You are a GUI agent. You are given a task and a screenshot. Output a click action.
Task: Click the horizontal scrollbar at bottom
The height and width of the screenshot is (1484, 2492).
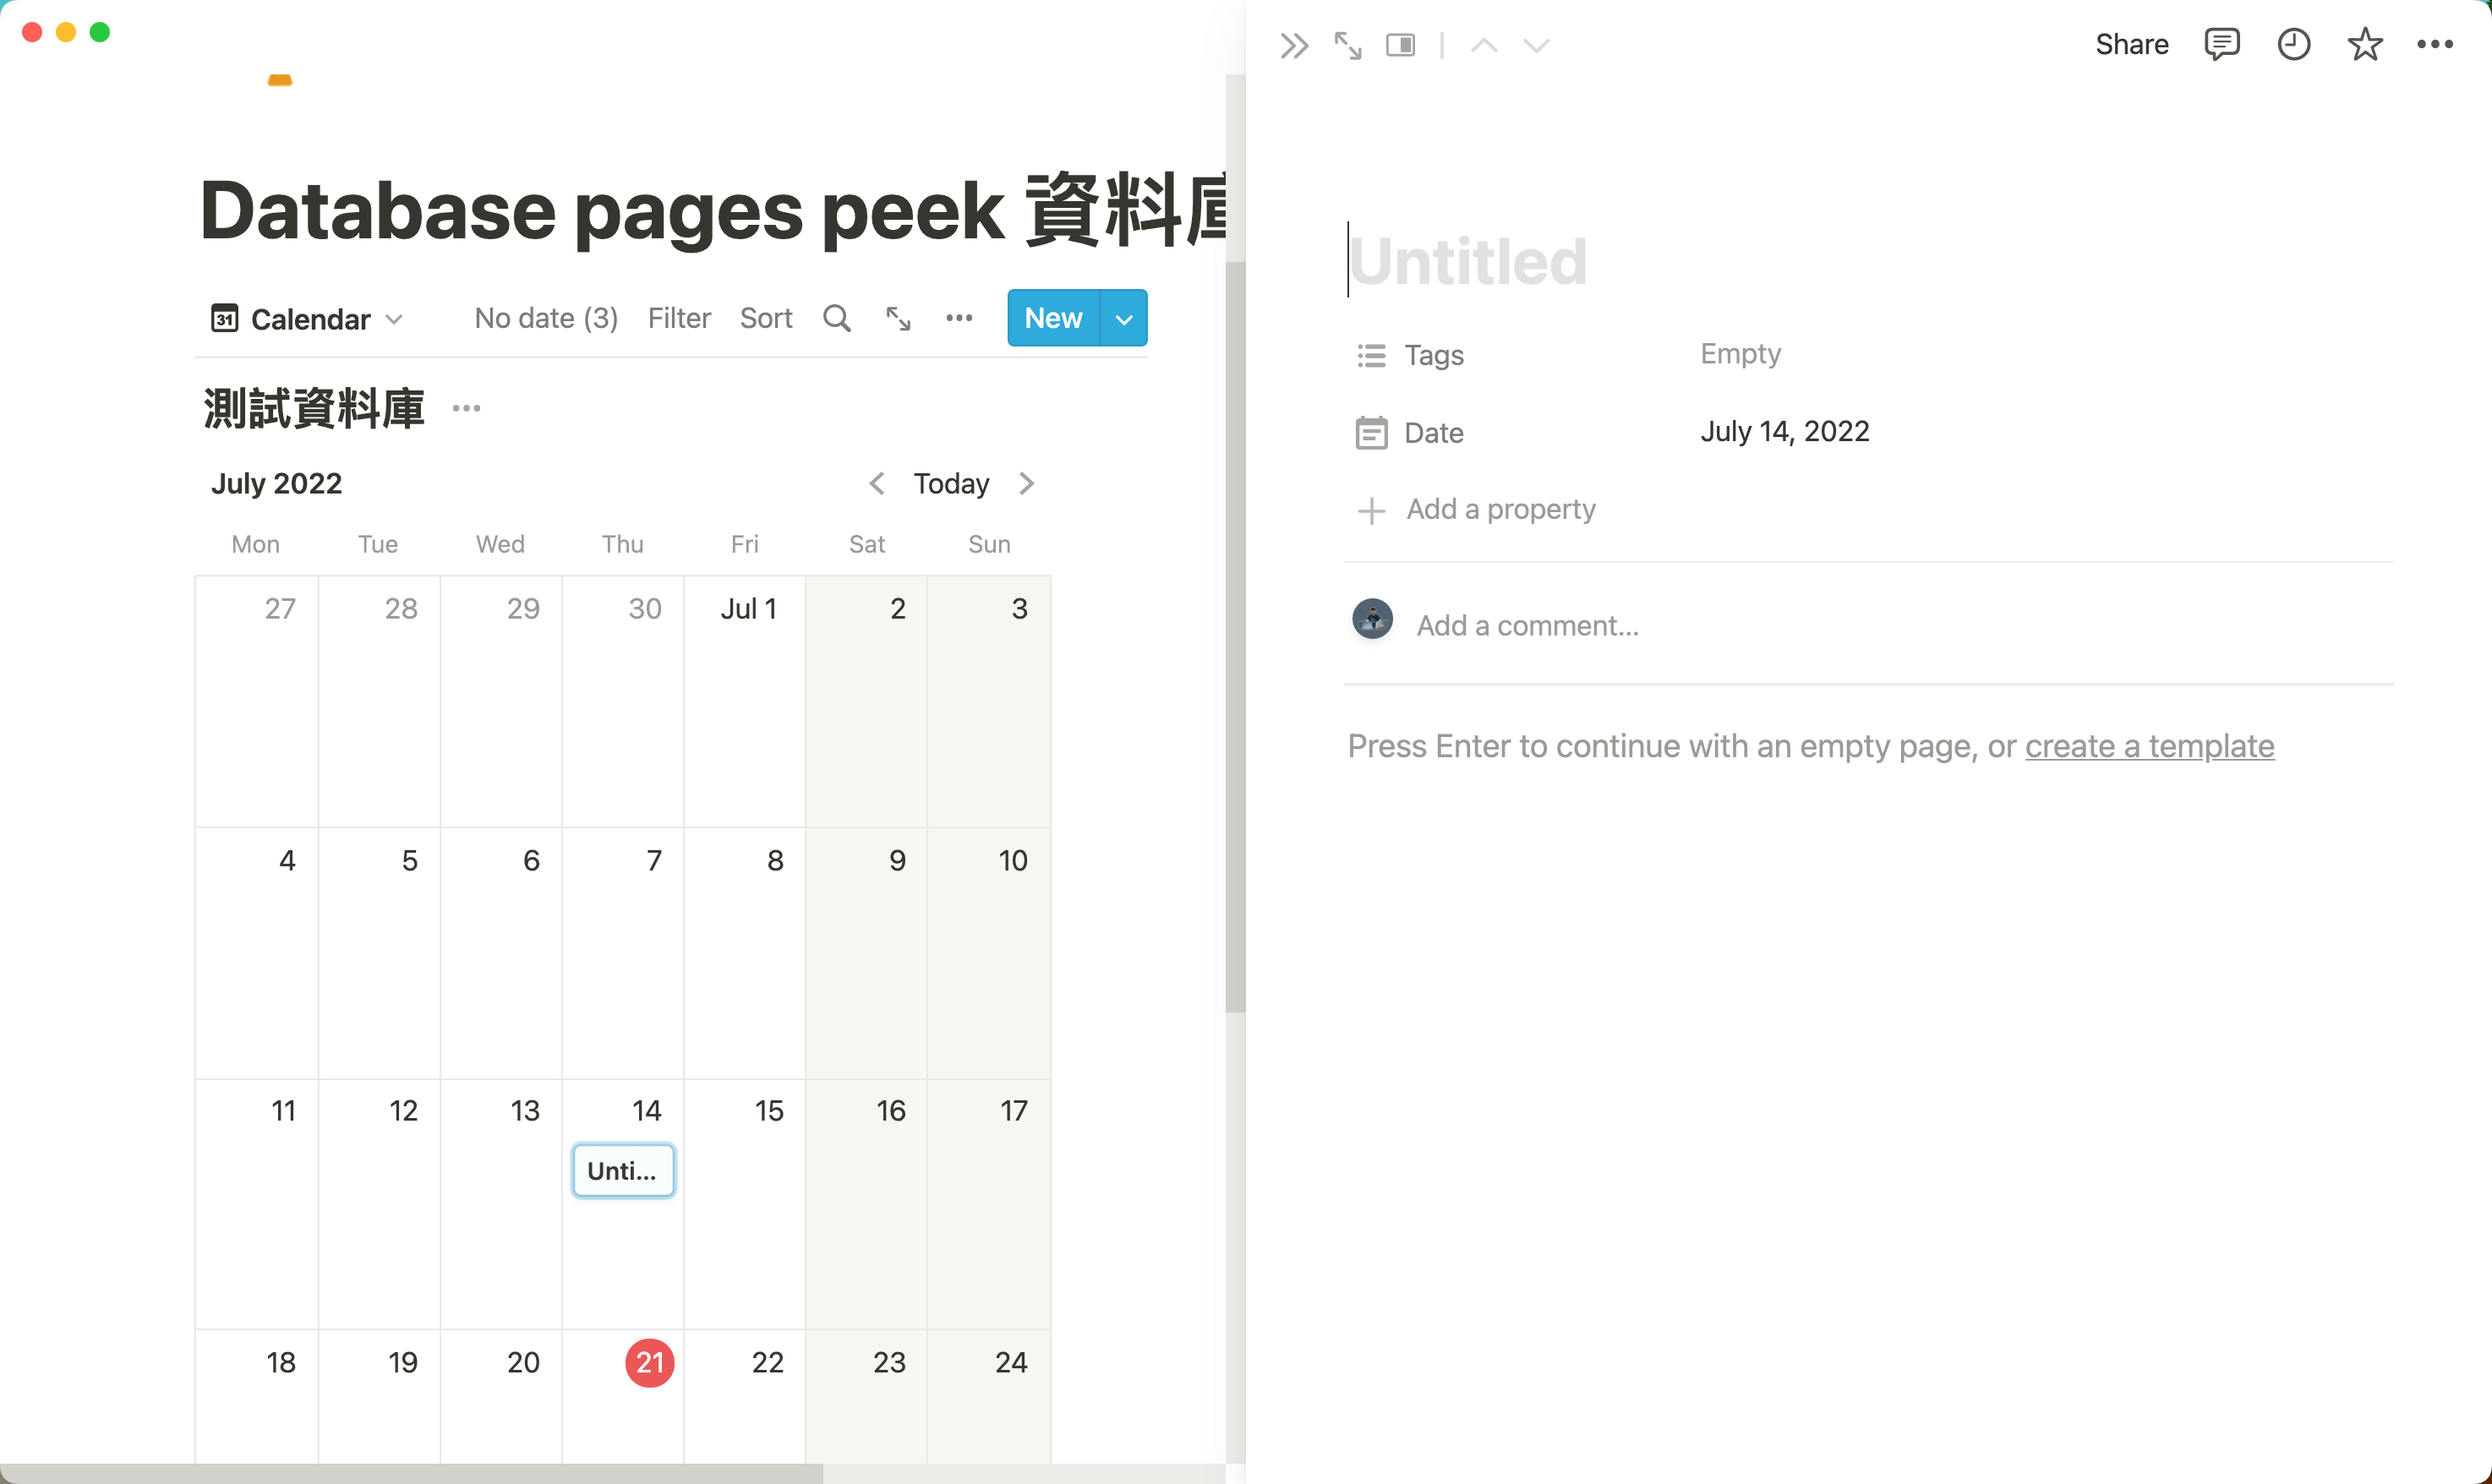coord(411,1474)
